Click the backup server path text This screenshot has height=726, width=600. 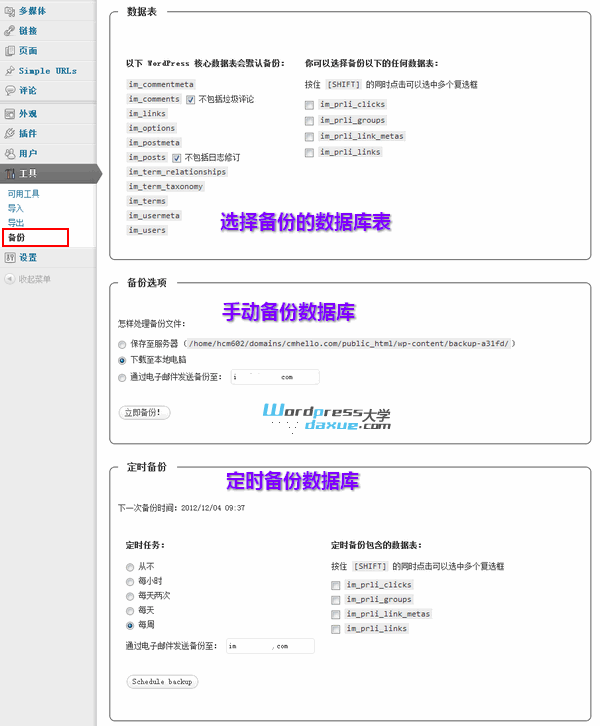[349, 344]
